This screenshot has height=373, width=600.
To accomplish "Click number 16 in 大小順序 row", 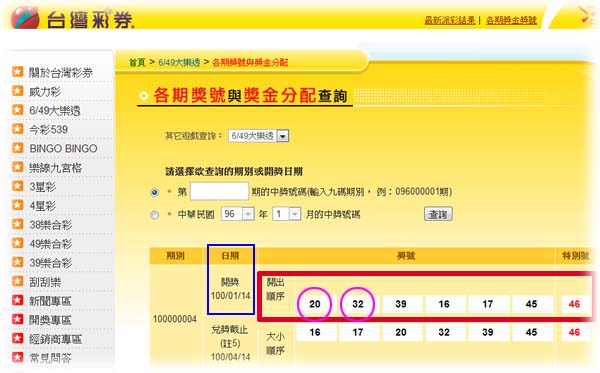I will pos(315,332).
